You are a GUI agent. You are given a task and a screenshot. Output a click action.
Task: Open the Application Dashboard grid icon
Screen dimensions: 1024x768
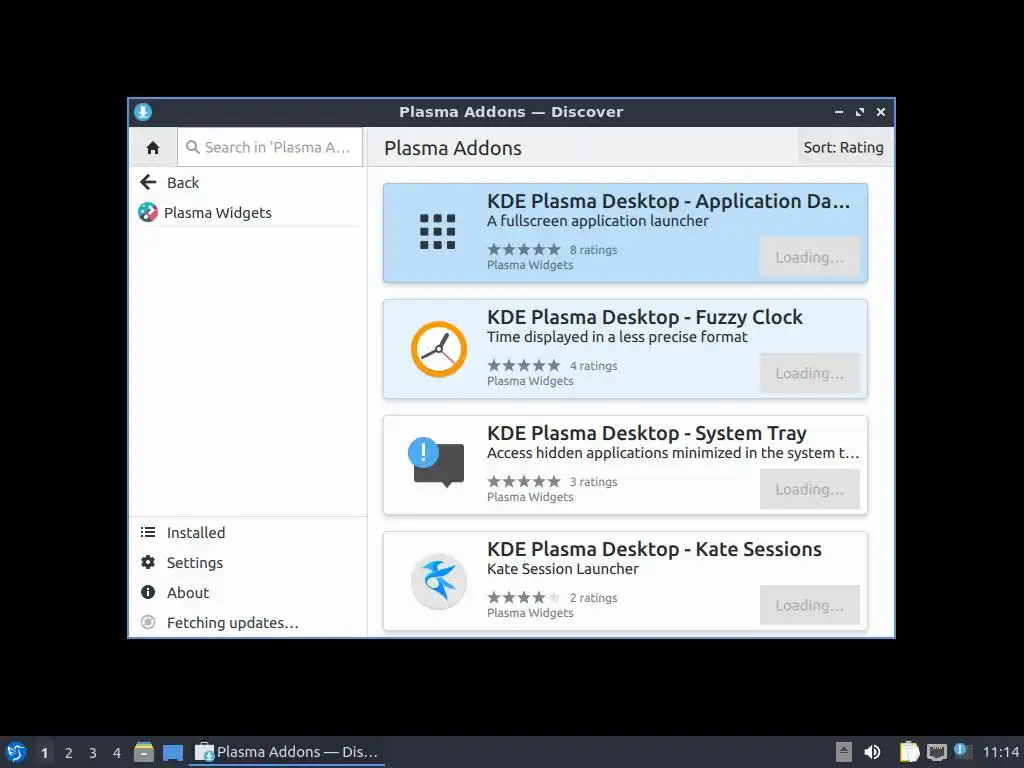pyautogui.click(x=438, y=232)
